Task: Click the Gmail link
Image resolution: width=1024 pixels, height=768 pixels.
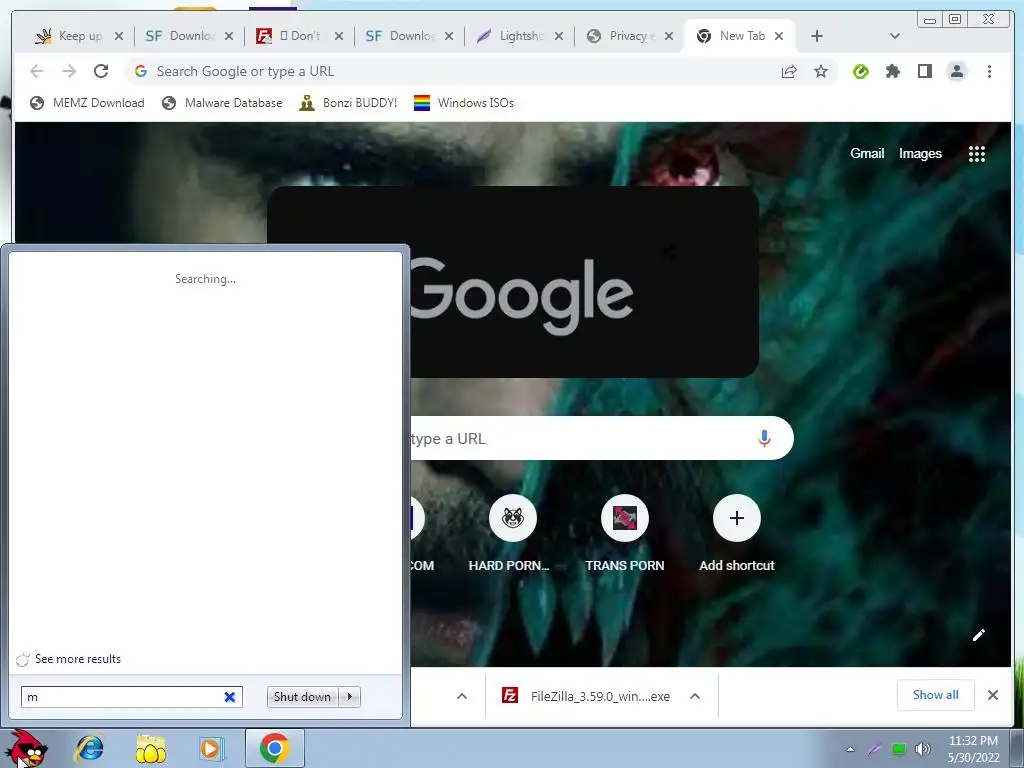Action: click(867, 153)
